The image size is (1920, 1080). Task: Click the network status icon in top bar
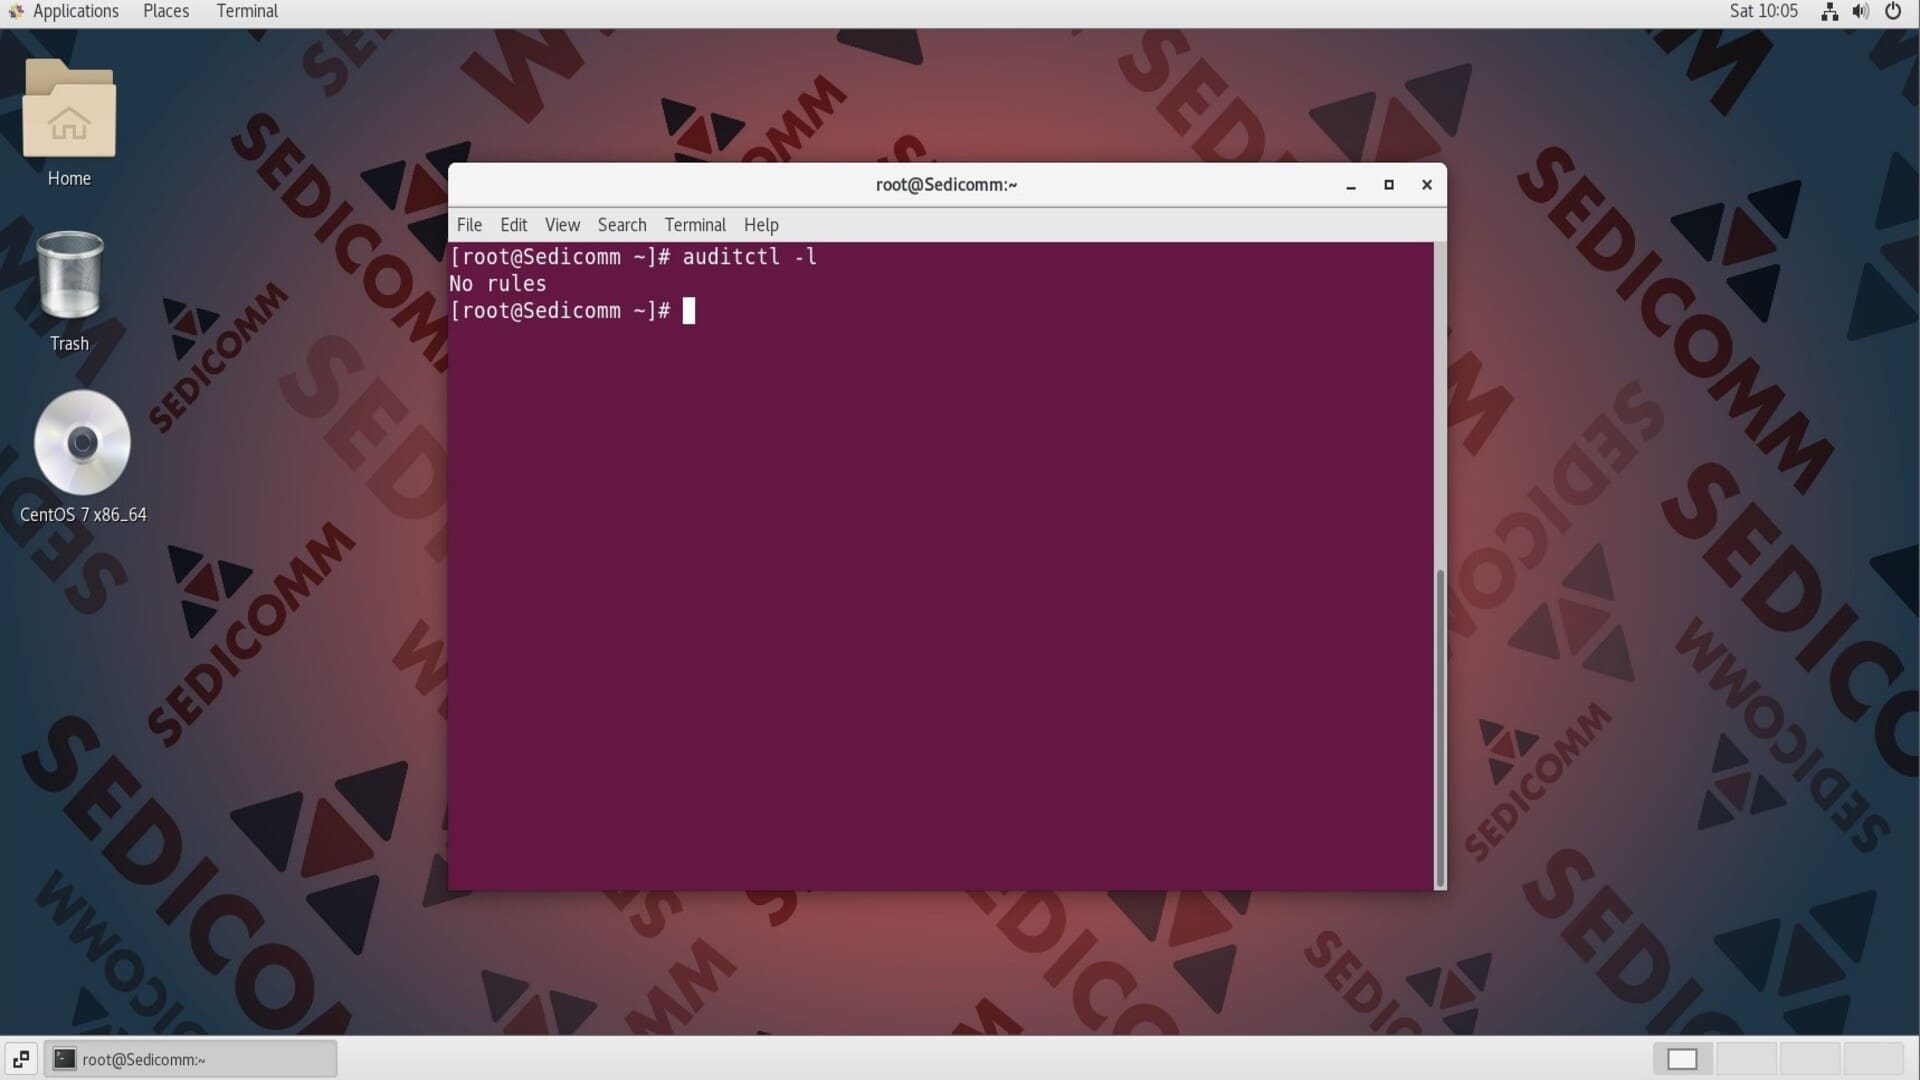[x=1829, y=12]
